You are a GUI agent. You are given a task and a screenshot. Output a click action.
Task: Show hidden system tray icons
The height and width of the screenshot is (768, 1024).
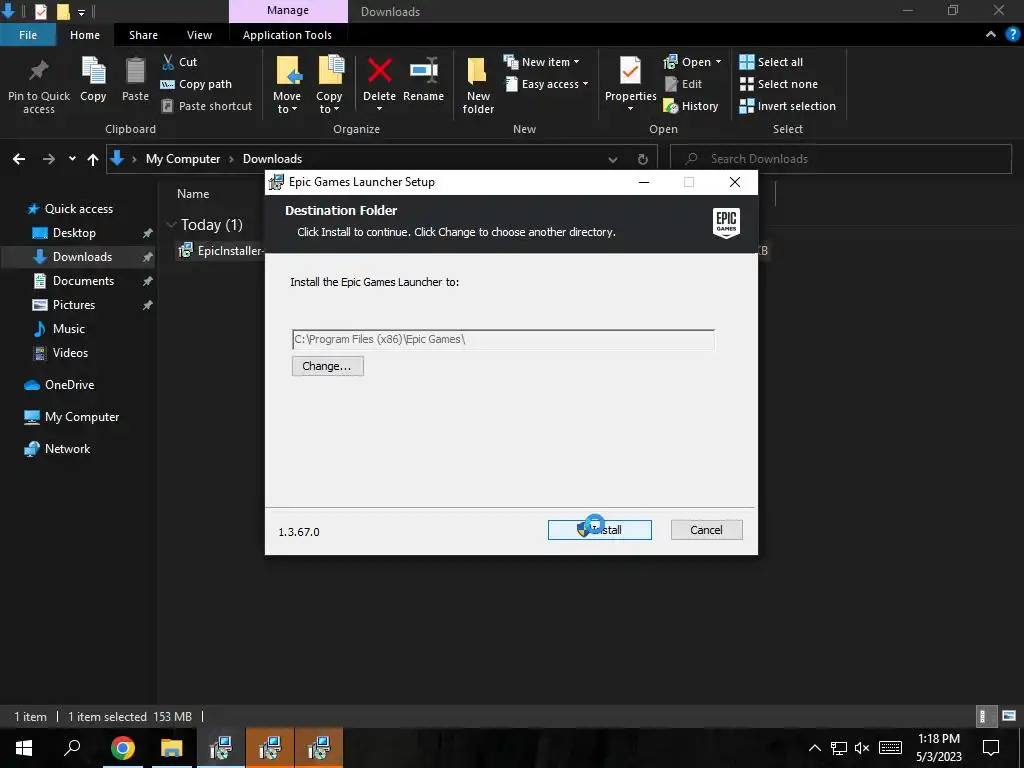[814, 748]
